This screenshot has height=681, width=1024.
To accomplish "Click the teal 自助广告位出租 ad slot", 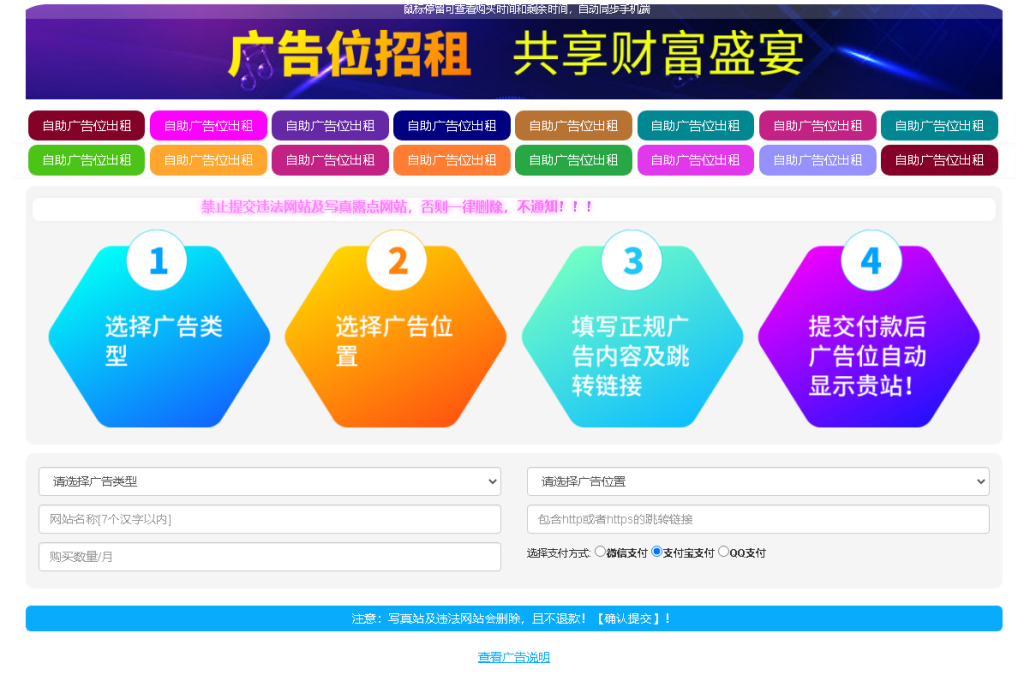I will point(695,125).
